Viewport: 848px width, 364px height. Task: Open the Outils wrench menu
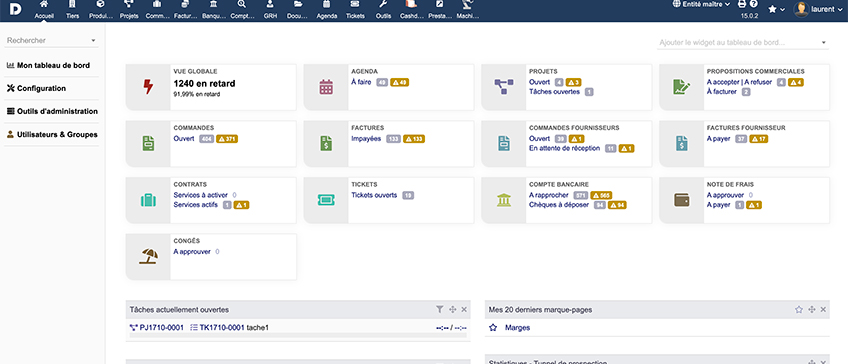(383, 10)
